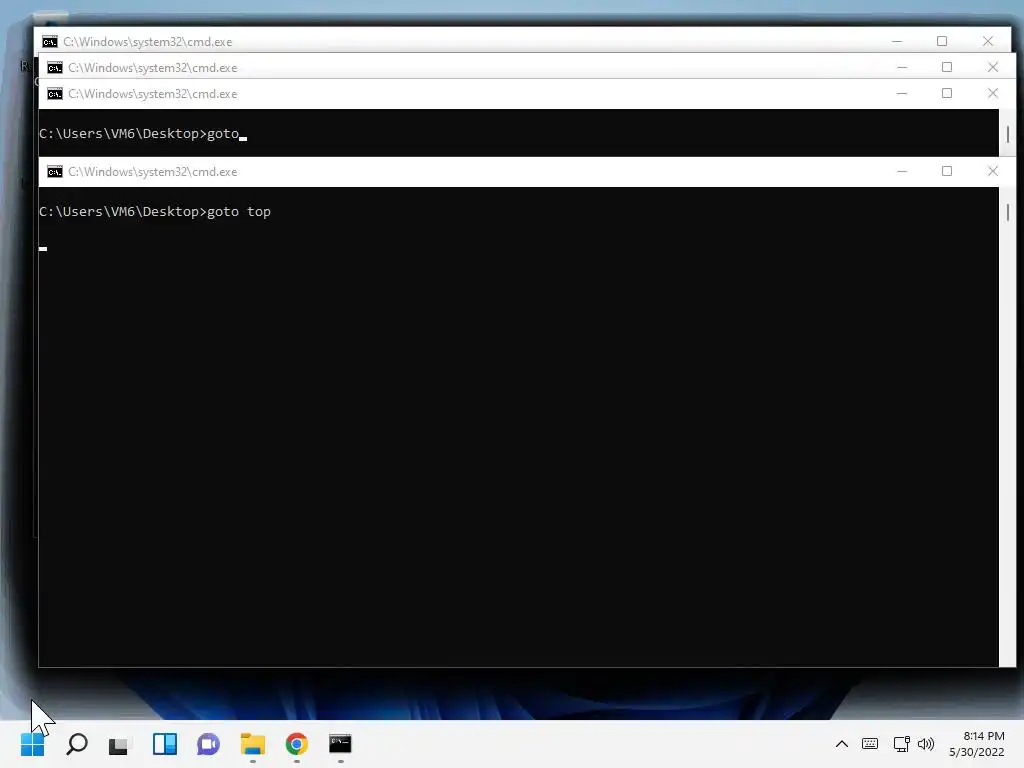Click cmd icon in second cmd window title bar
This screenshot has height=768, width=1024.
[x=55, y=68]
